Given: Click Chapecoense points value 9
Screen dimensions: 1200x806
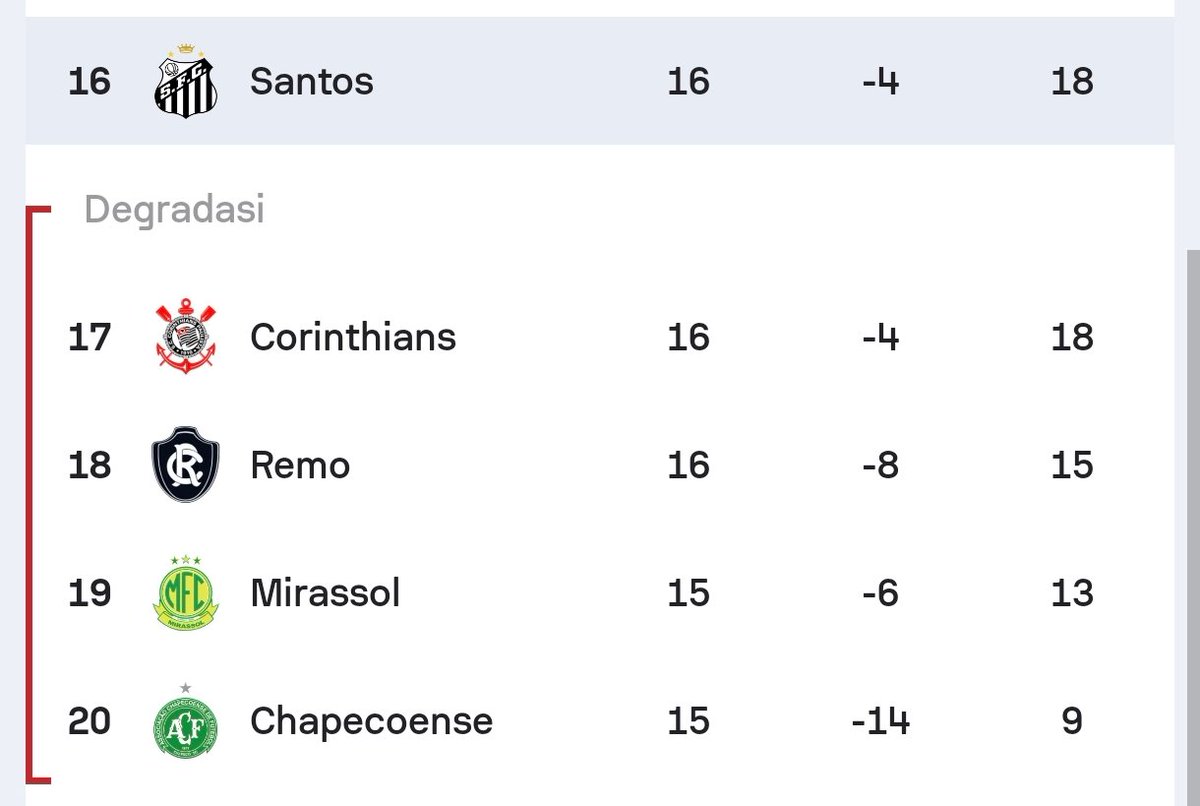Looking at the screenshot, I should (x=1072, y=721).
